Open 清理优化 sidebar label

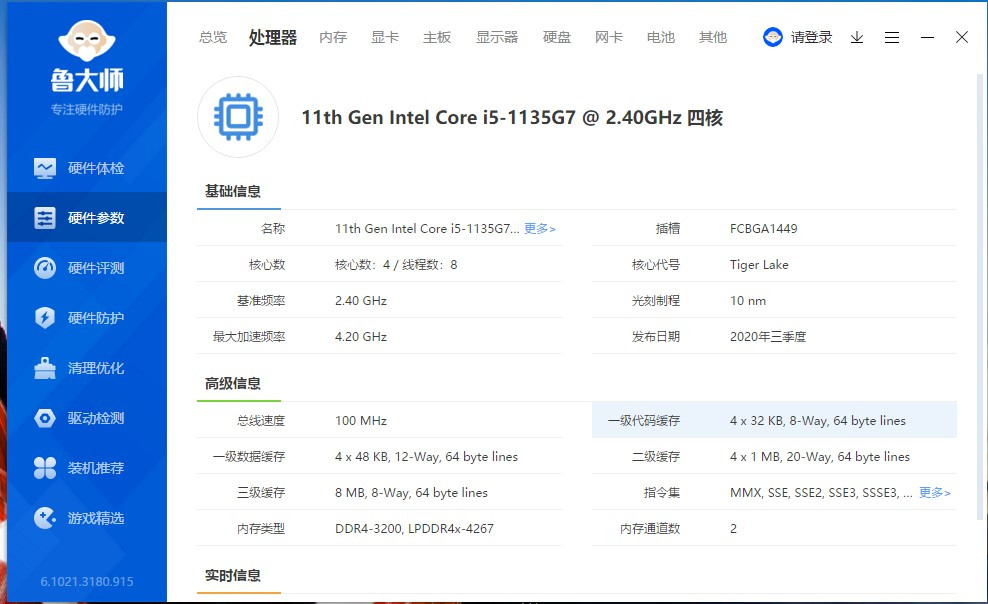coord(96,368)
